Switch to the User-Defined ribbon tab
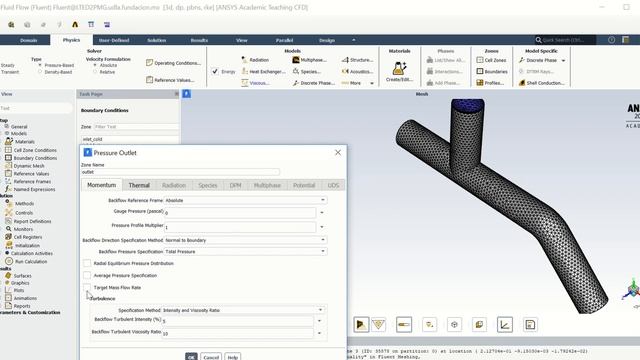The image size is (640, 360). coord(114,40)
